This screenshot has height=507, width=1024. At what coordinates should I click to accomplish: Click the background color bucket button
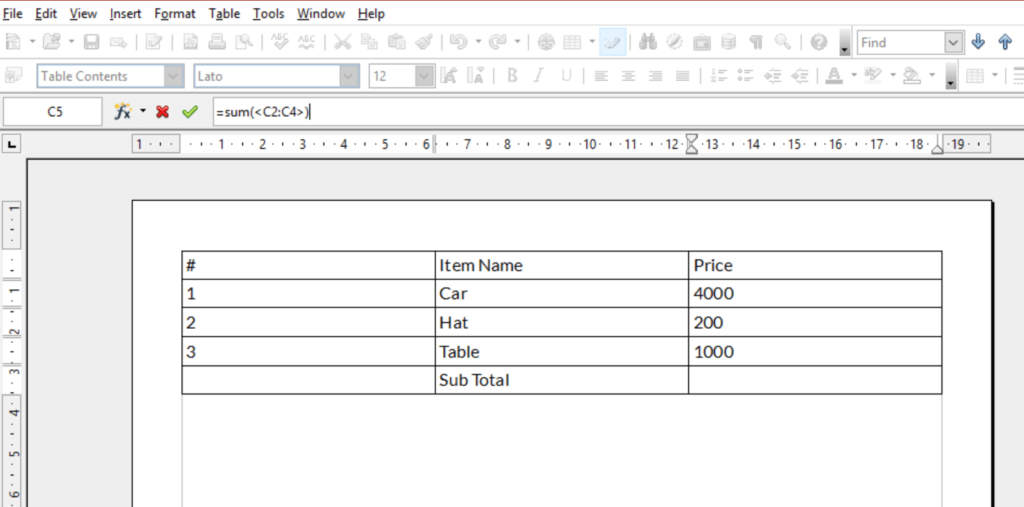pos(912,76)
